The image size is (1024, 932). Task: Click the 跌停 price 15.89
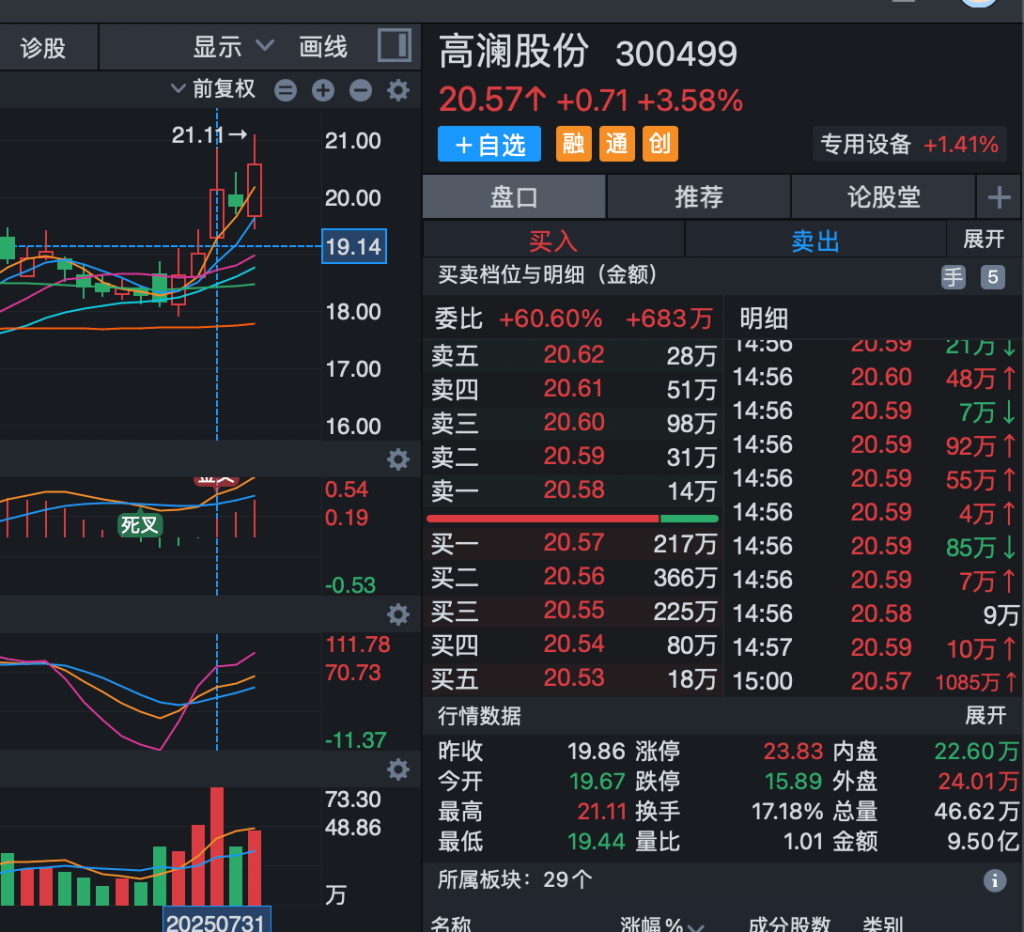(x=793, y=781)
